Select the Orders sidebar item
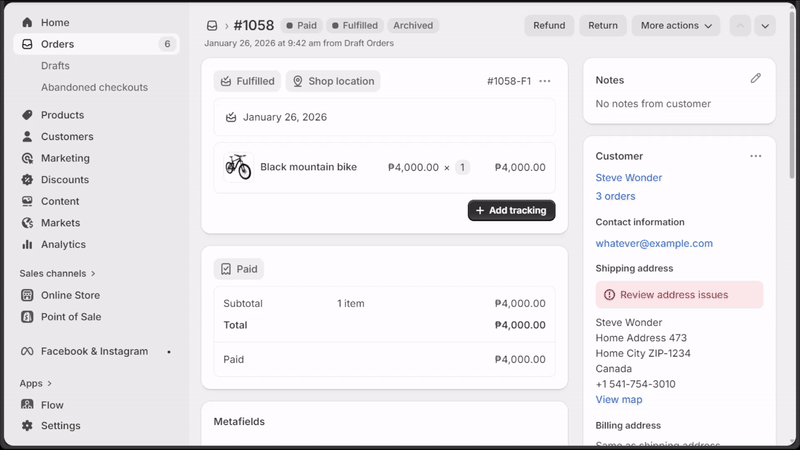Screen dimensions: 800x450 (96, 44)
